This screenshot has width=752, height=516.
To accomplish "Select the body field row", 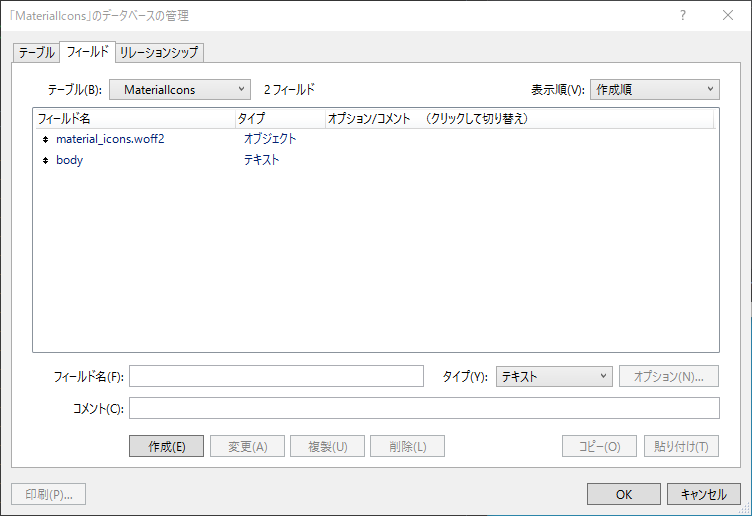I will pyautogui.click(x=375, y=160).
